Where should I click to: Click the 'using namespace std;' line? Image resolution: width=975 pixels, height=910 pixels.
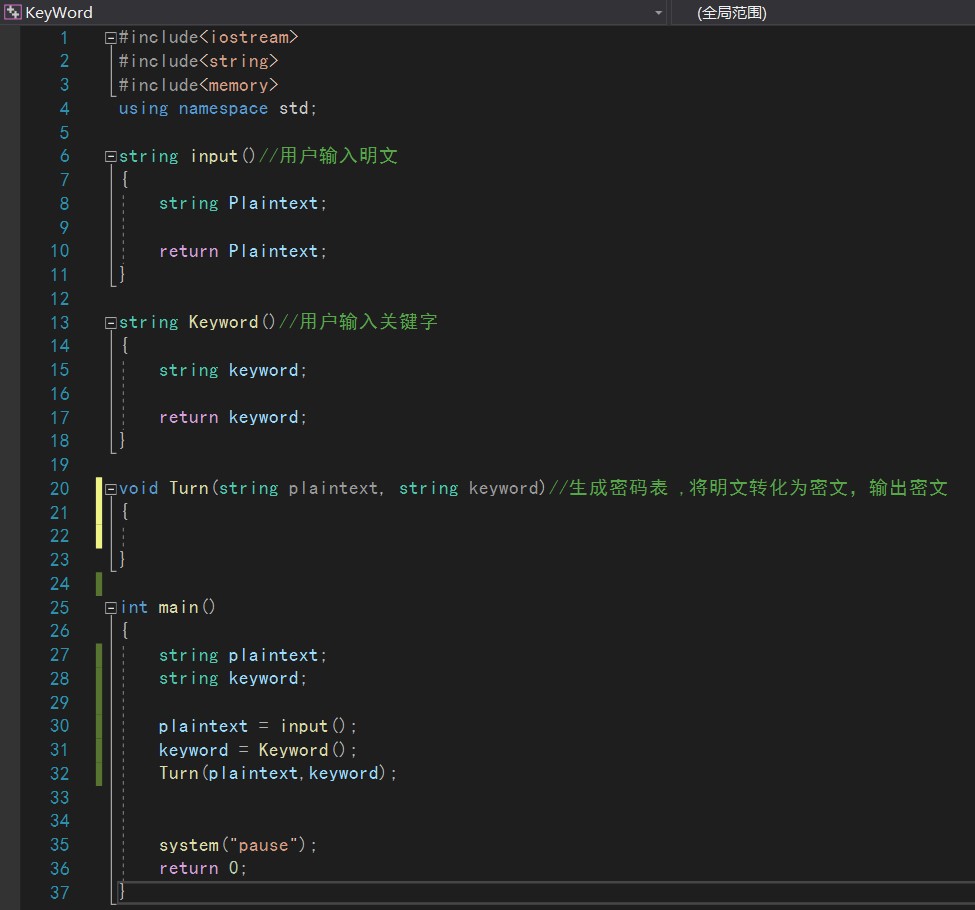coord(217,109)
